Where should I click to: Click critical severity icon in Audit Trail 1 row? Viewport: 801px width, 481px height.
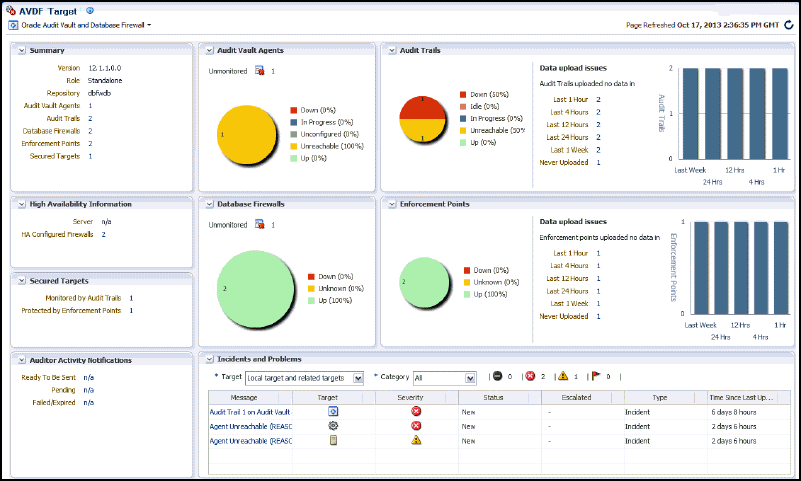click(416, 412)
